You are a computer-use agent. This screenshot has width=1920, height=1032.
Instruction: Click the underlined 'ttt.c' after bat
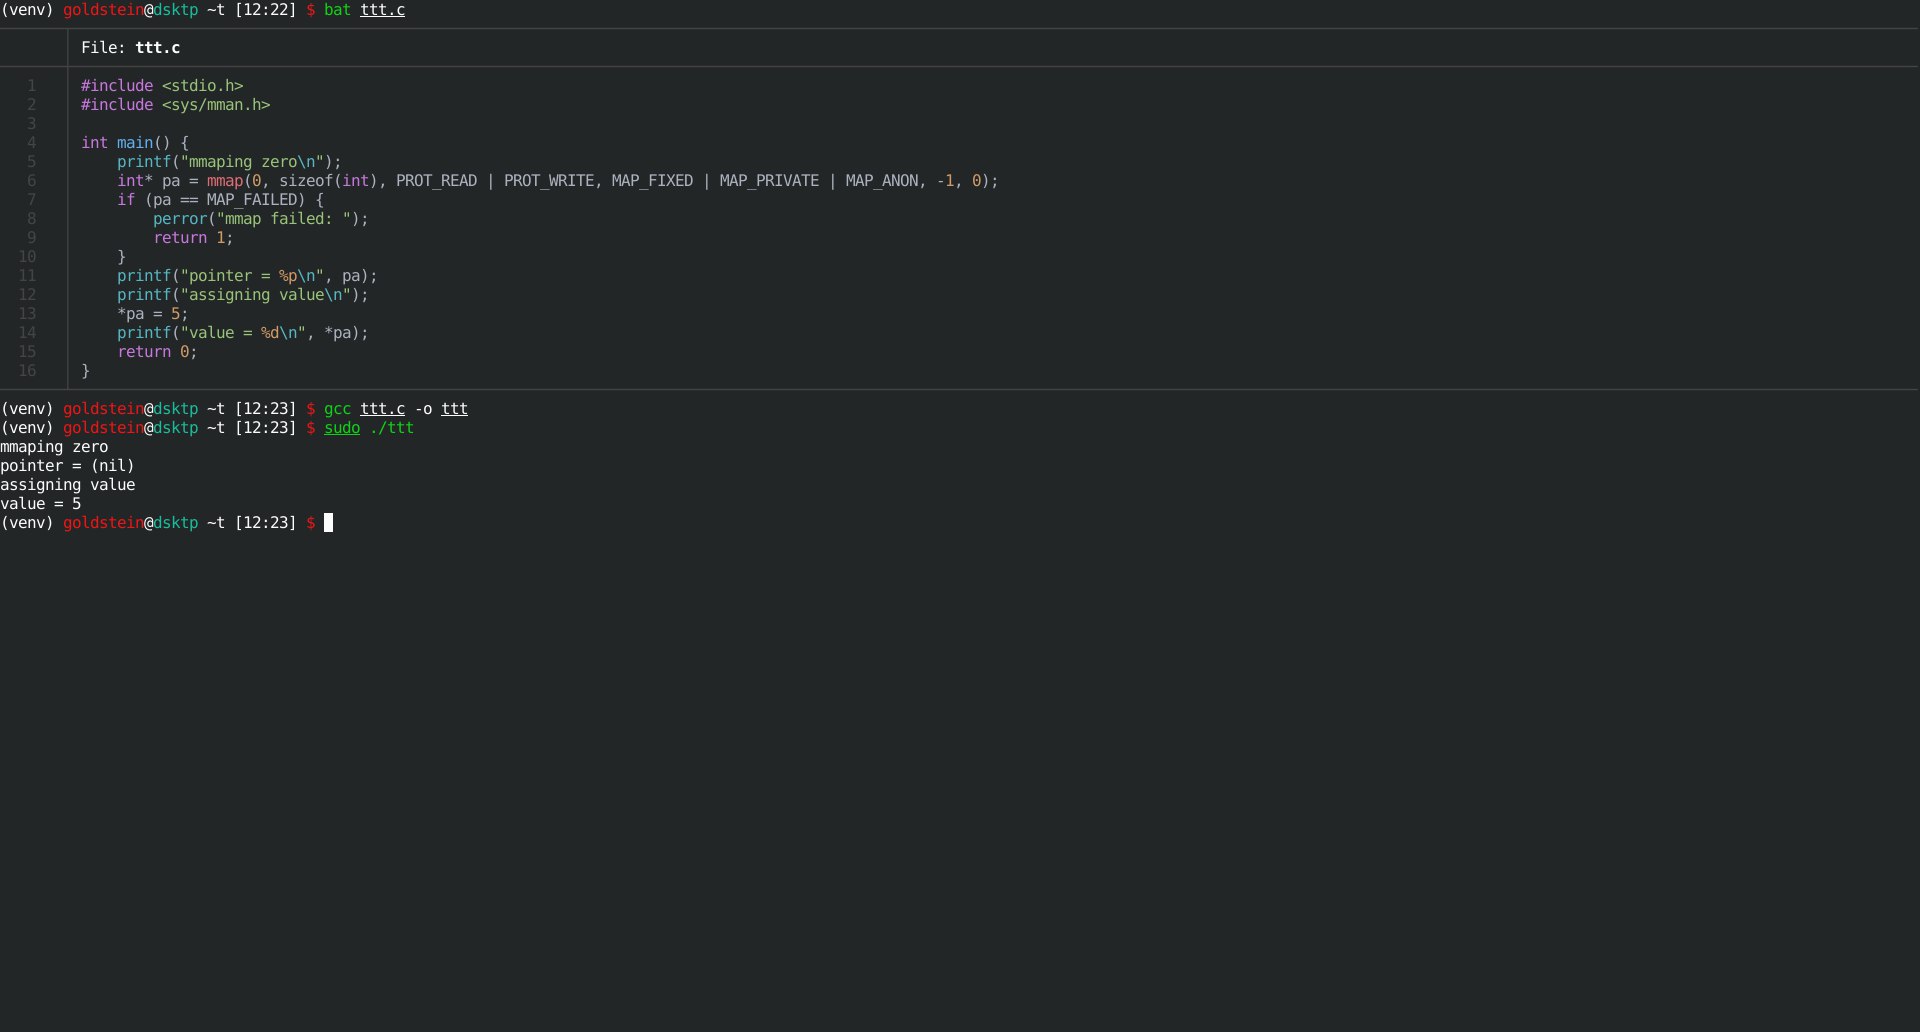382,10
